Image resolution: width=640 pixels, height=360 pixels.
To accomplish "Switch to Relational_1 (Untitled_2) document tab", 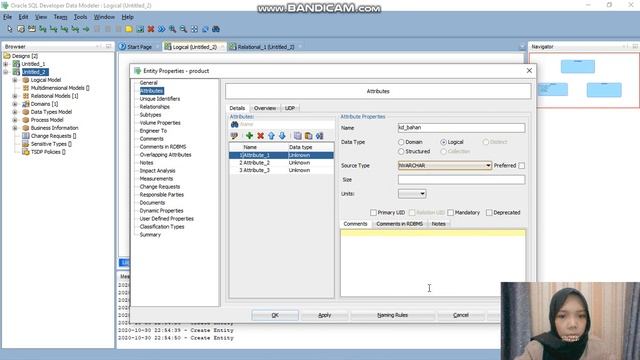I will pos(266,47).
